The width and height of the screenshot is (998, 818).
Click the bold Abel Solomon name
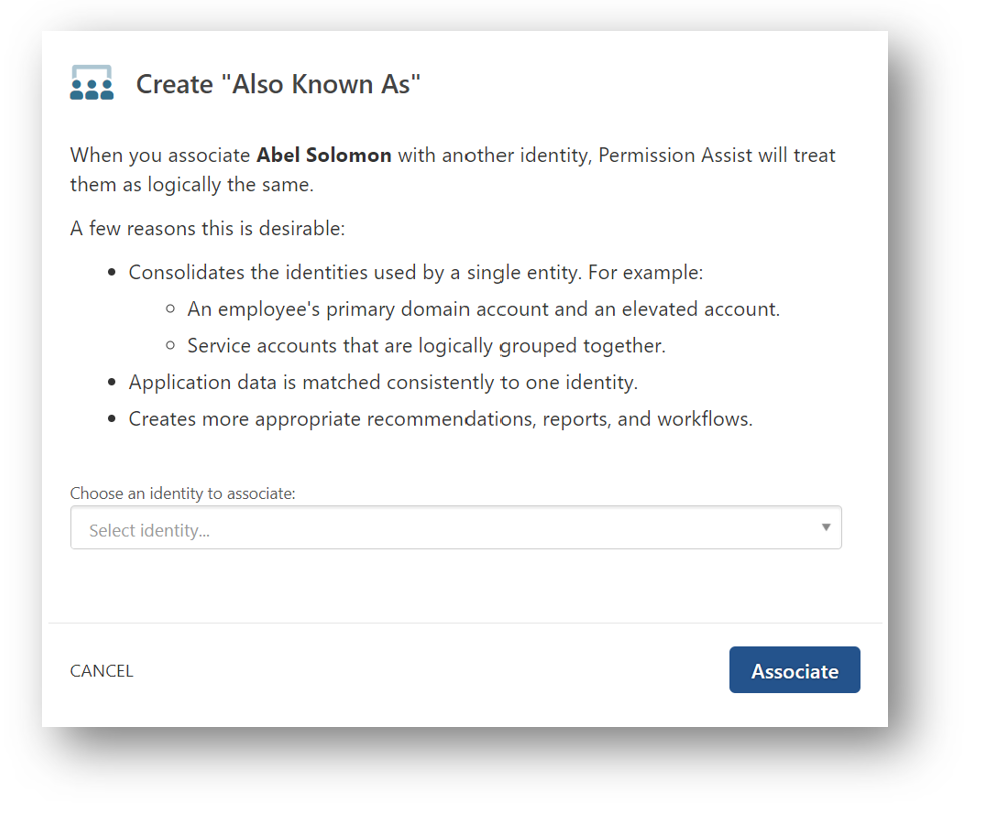coord(324,156)
